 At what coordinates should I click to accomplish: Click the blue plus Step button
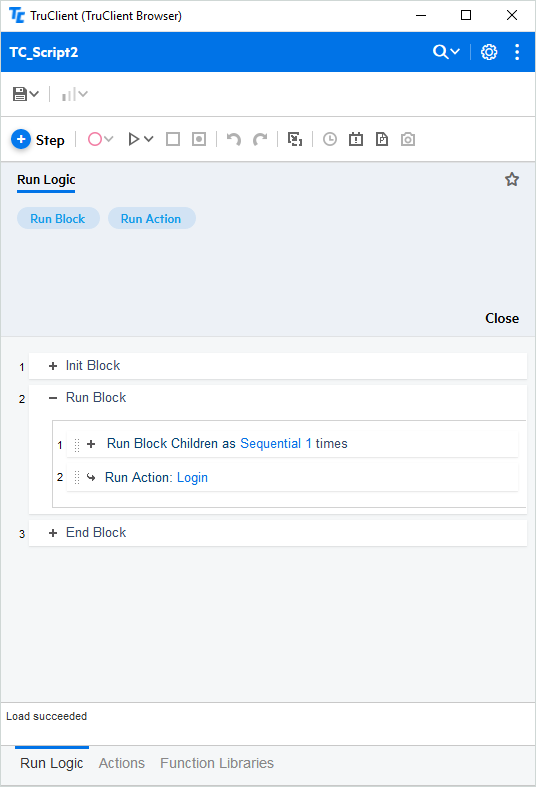(x=38, y=140)
